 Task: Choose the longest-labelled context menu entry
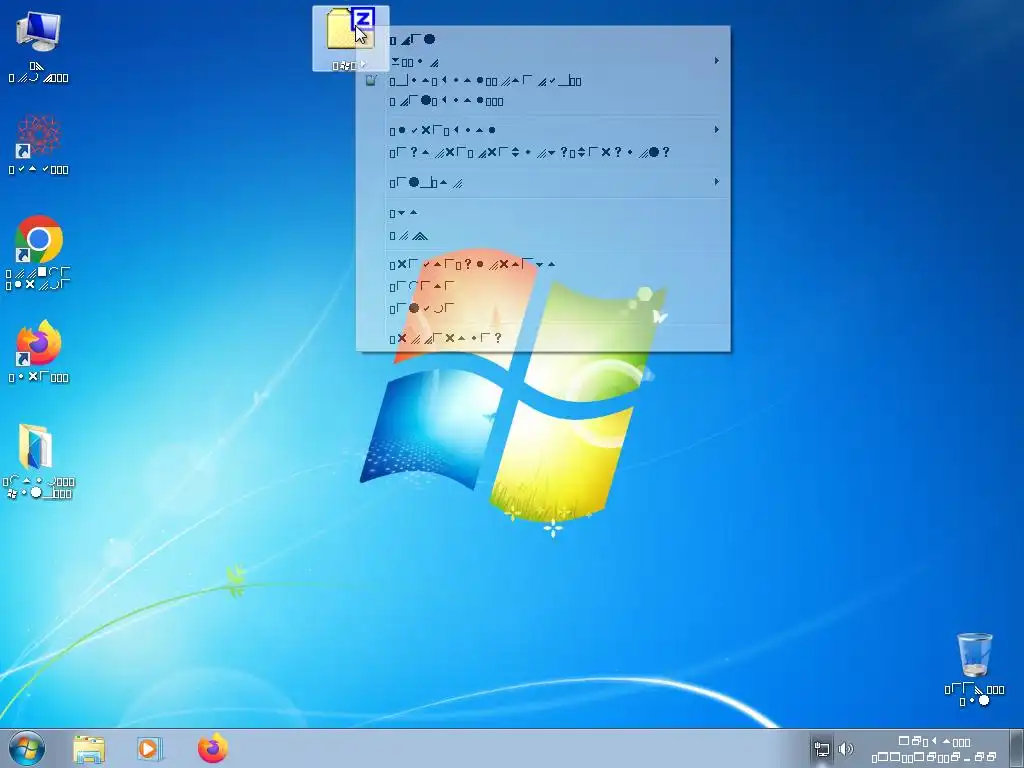[543, 152]
